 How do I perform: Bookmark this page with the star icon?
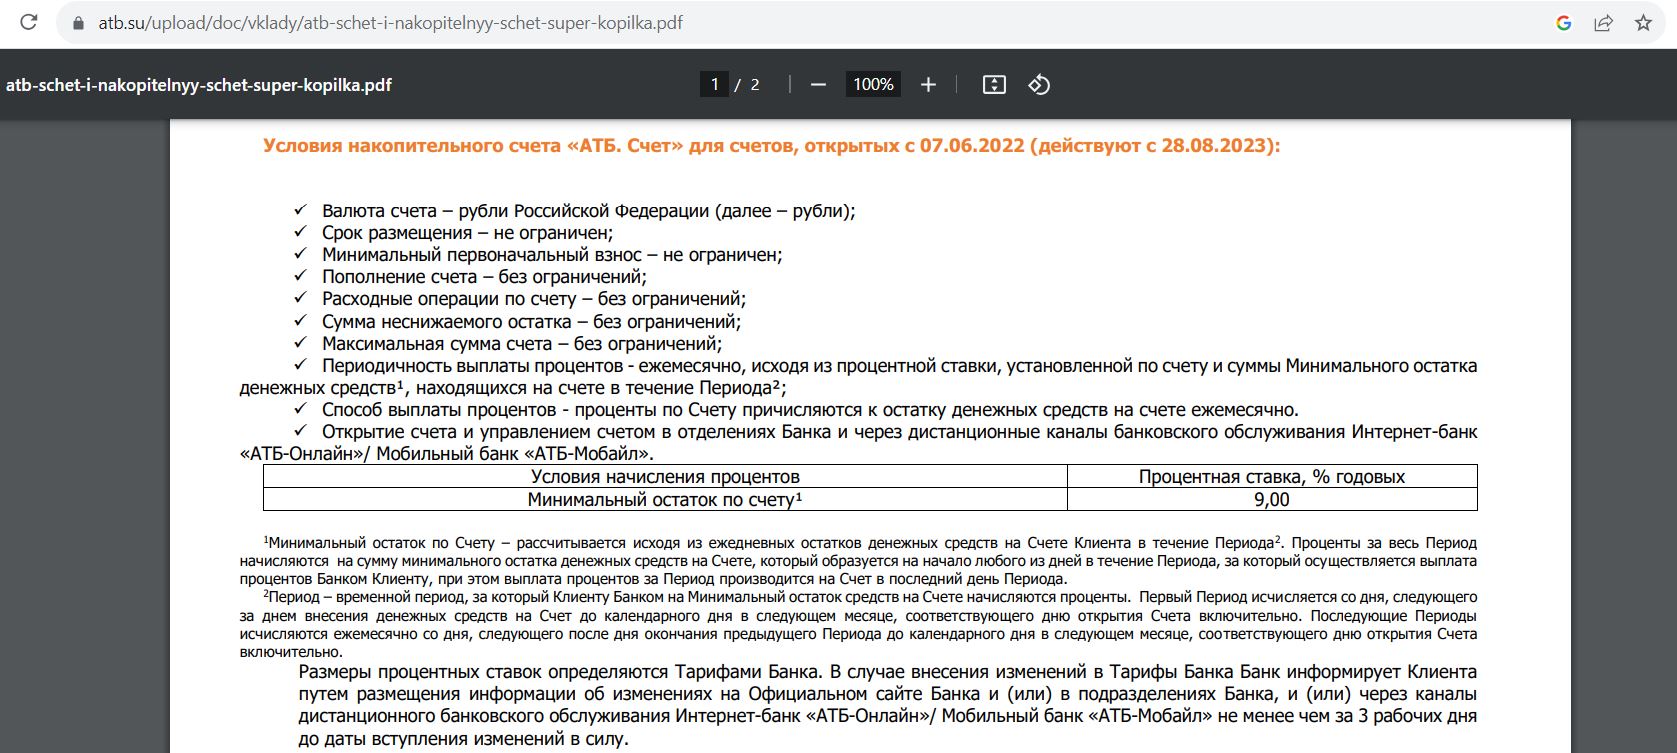pos(1643,23)
